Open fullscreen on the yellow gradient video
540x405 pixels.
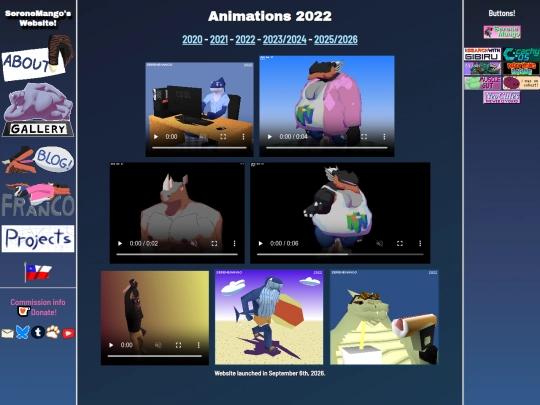[x=178, y=345]
